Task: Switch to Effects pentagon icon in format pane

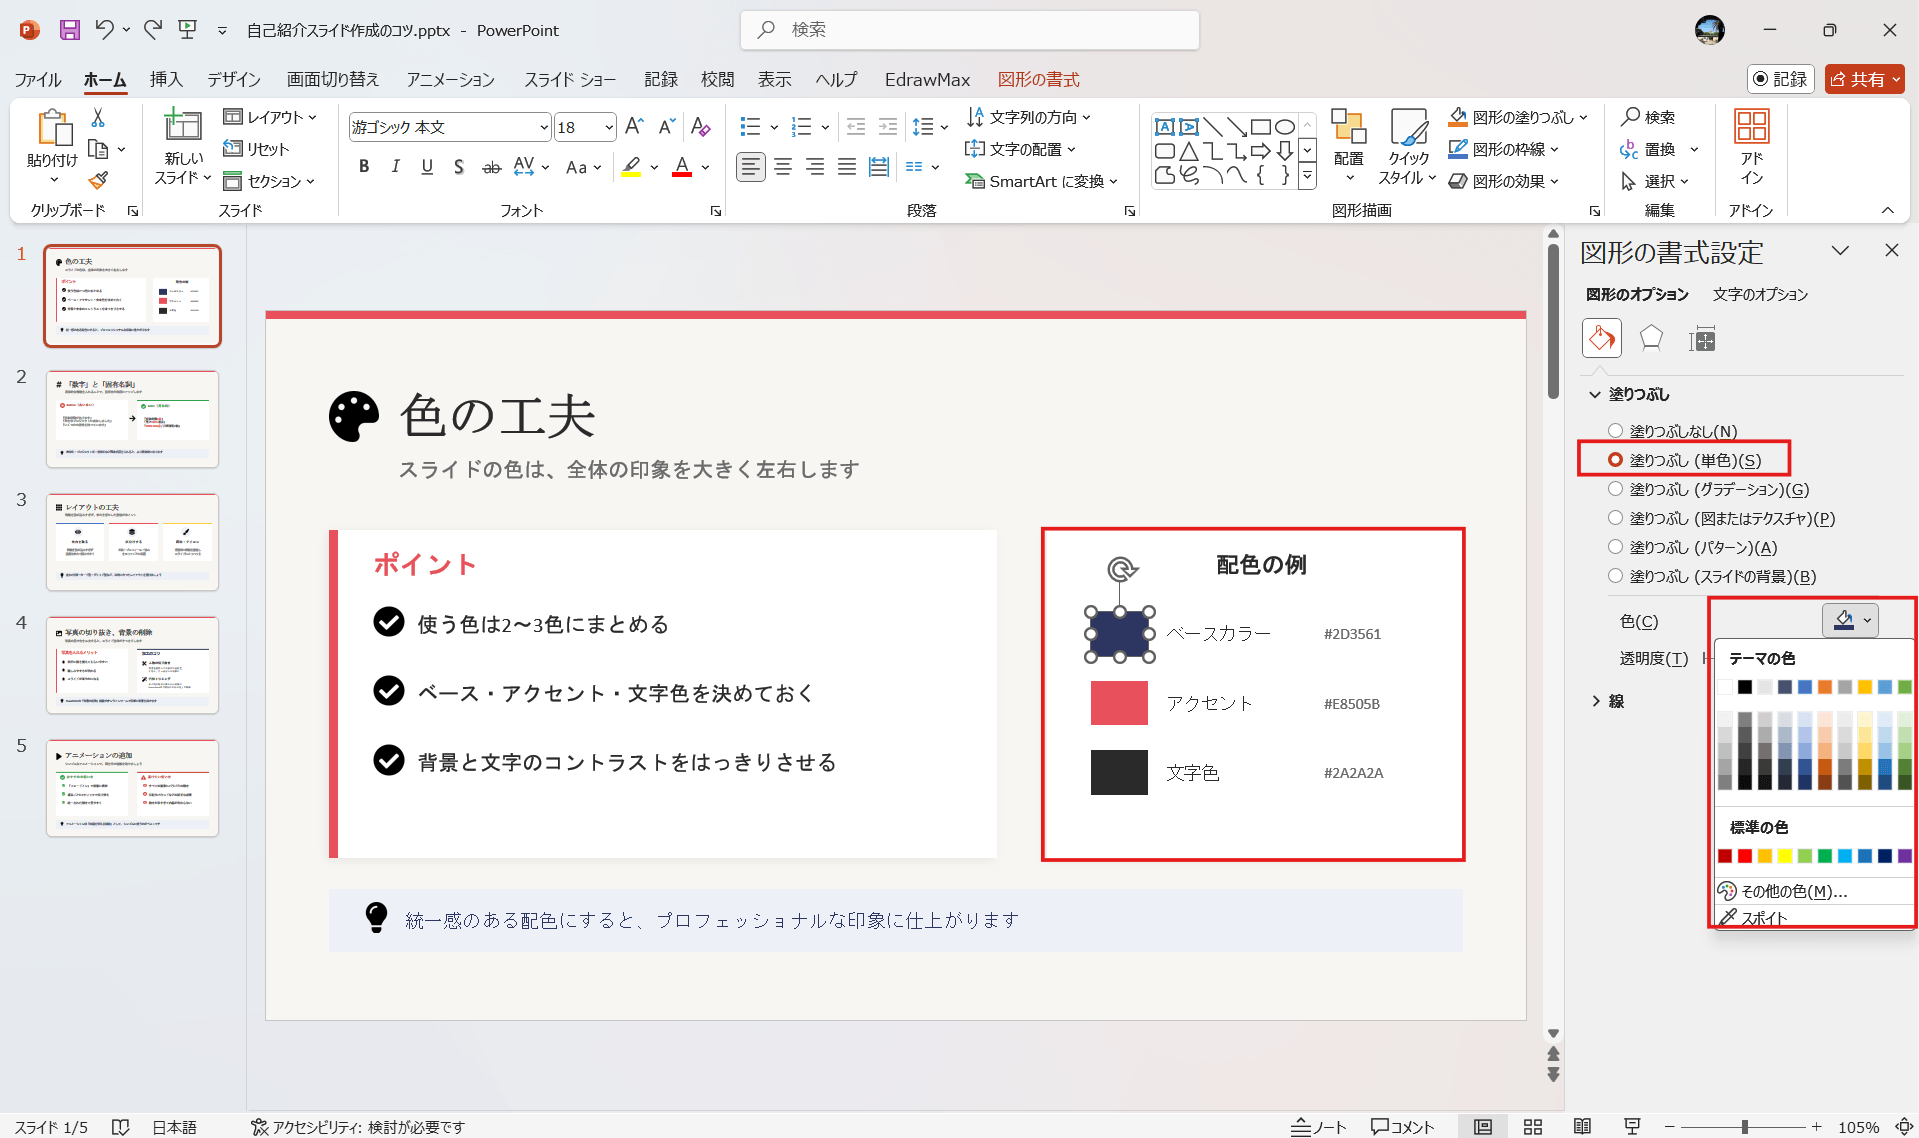Action: 1650,338
